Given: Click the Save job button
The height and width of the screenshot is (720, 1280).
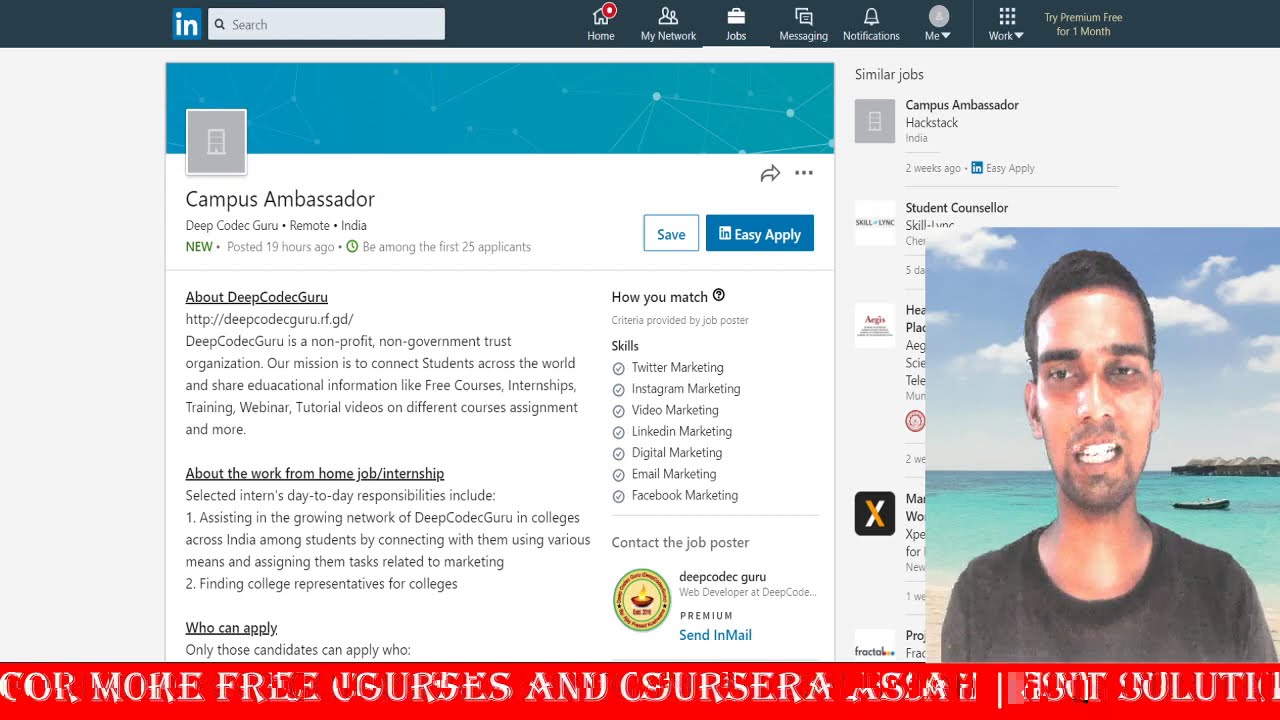Looking at the screenshot, I should pos(671,233).
